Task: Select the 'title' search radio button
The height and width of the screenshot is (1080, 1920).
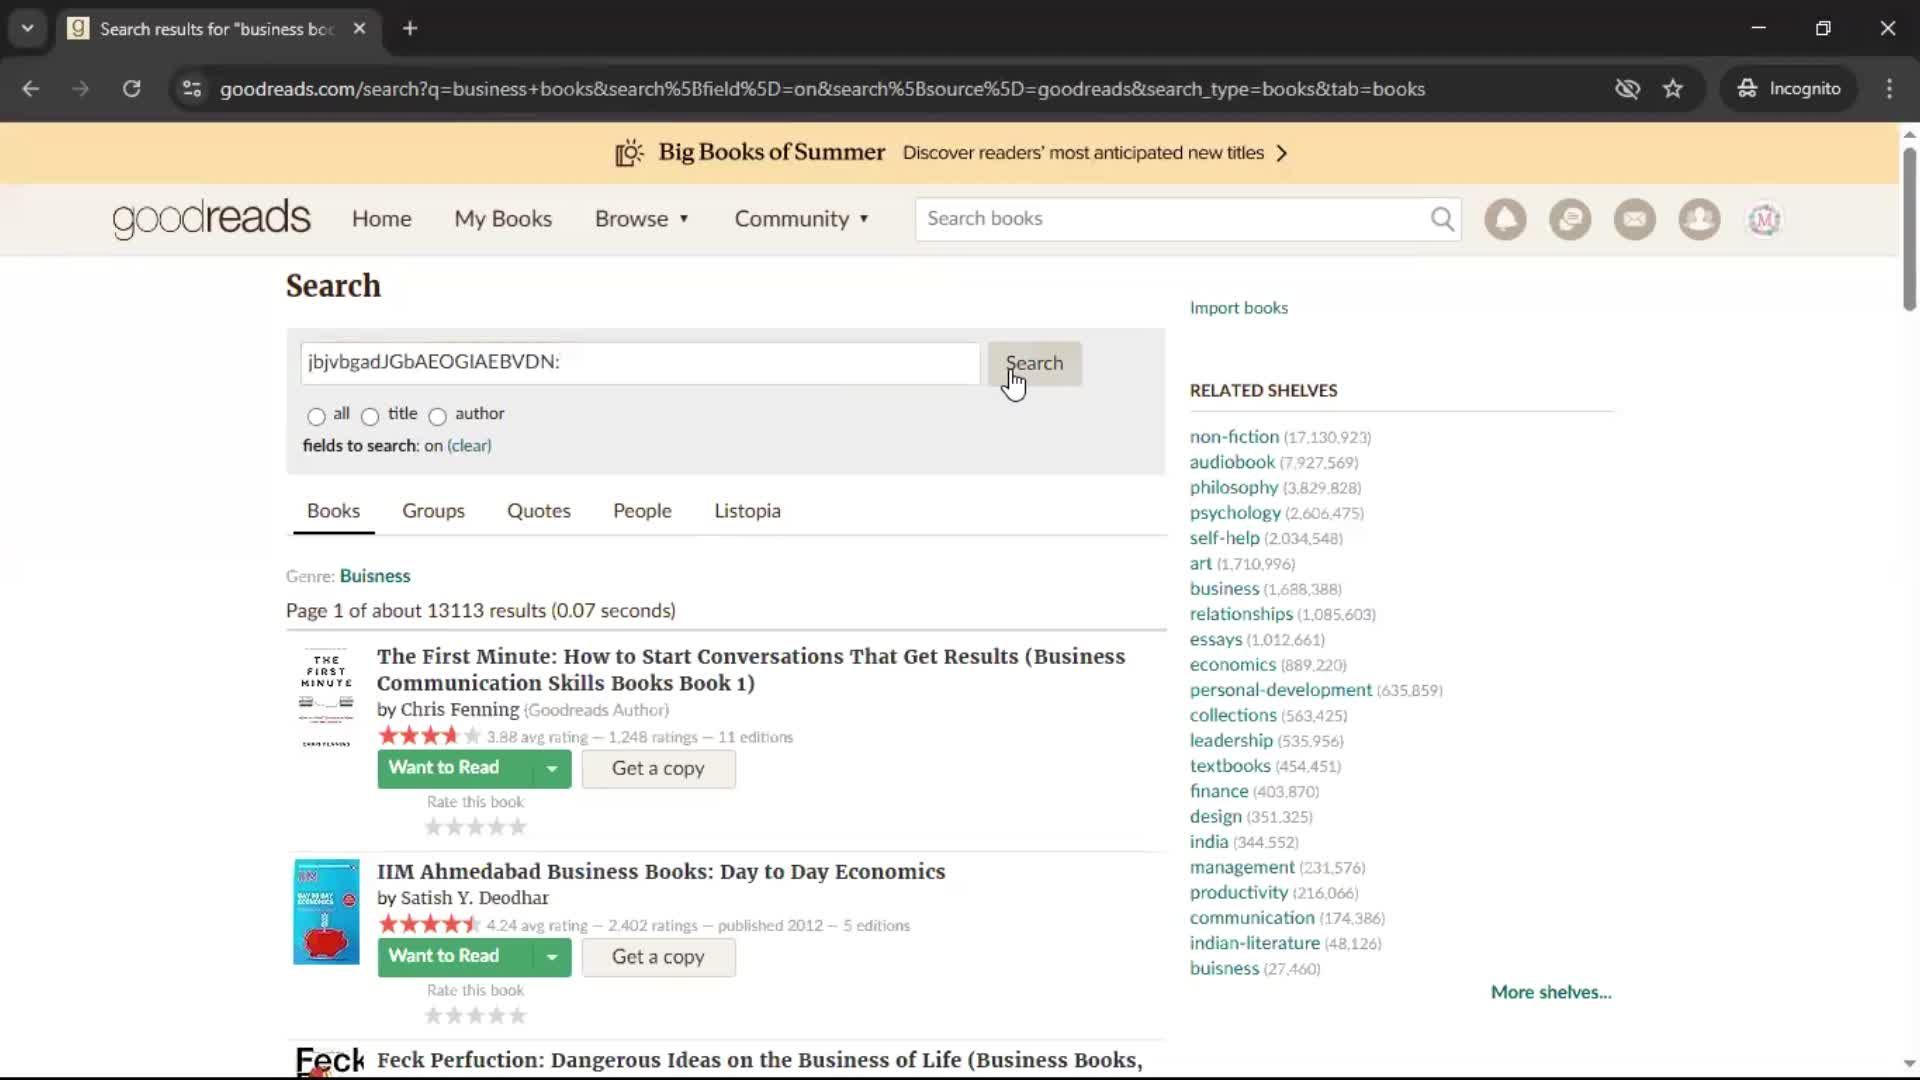Action: click(370, 416)
